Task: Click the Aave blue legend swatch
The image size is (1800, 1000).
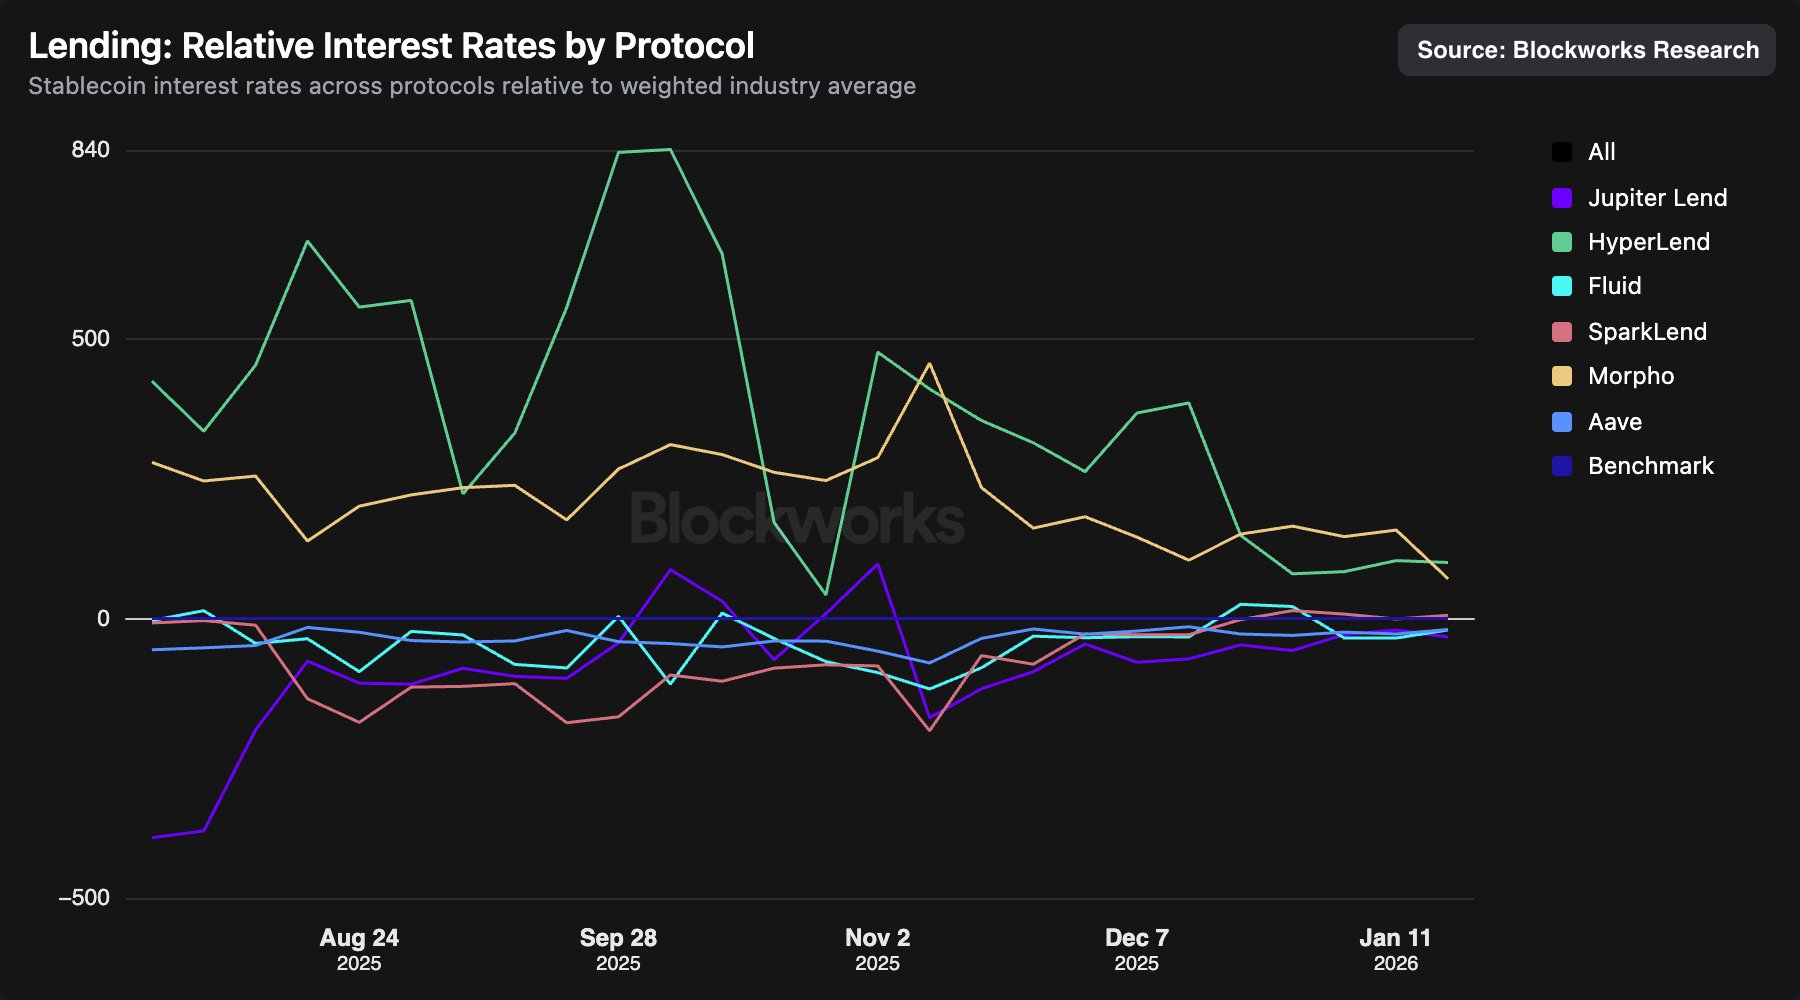Action: click(1562, 422)
